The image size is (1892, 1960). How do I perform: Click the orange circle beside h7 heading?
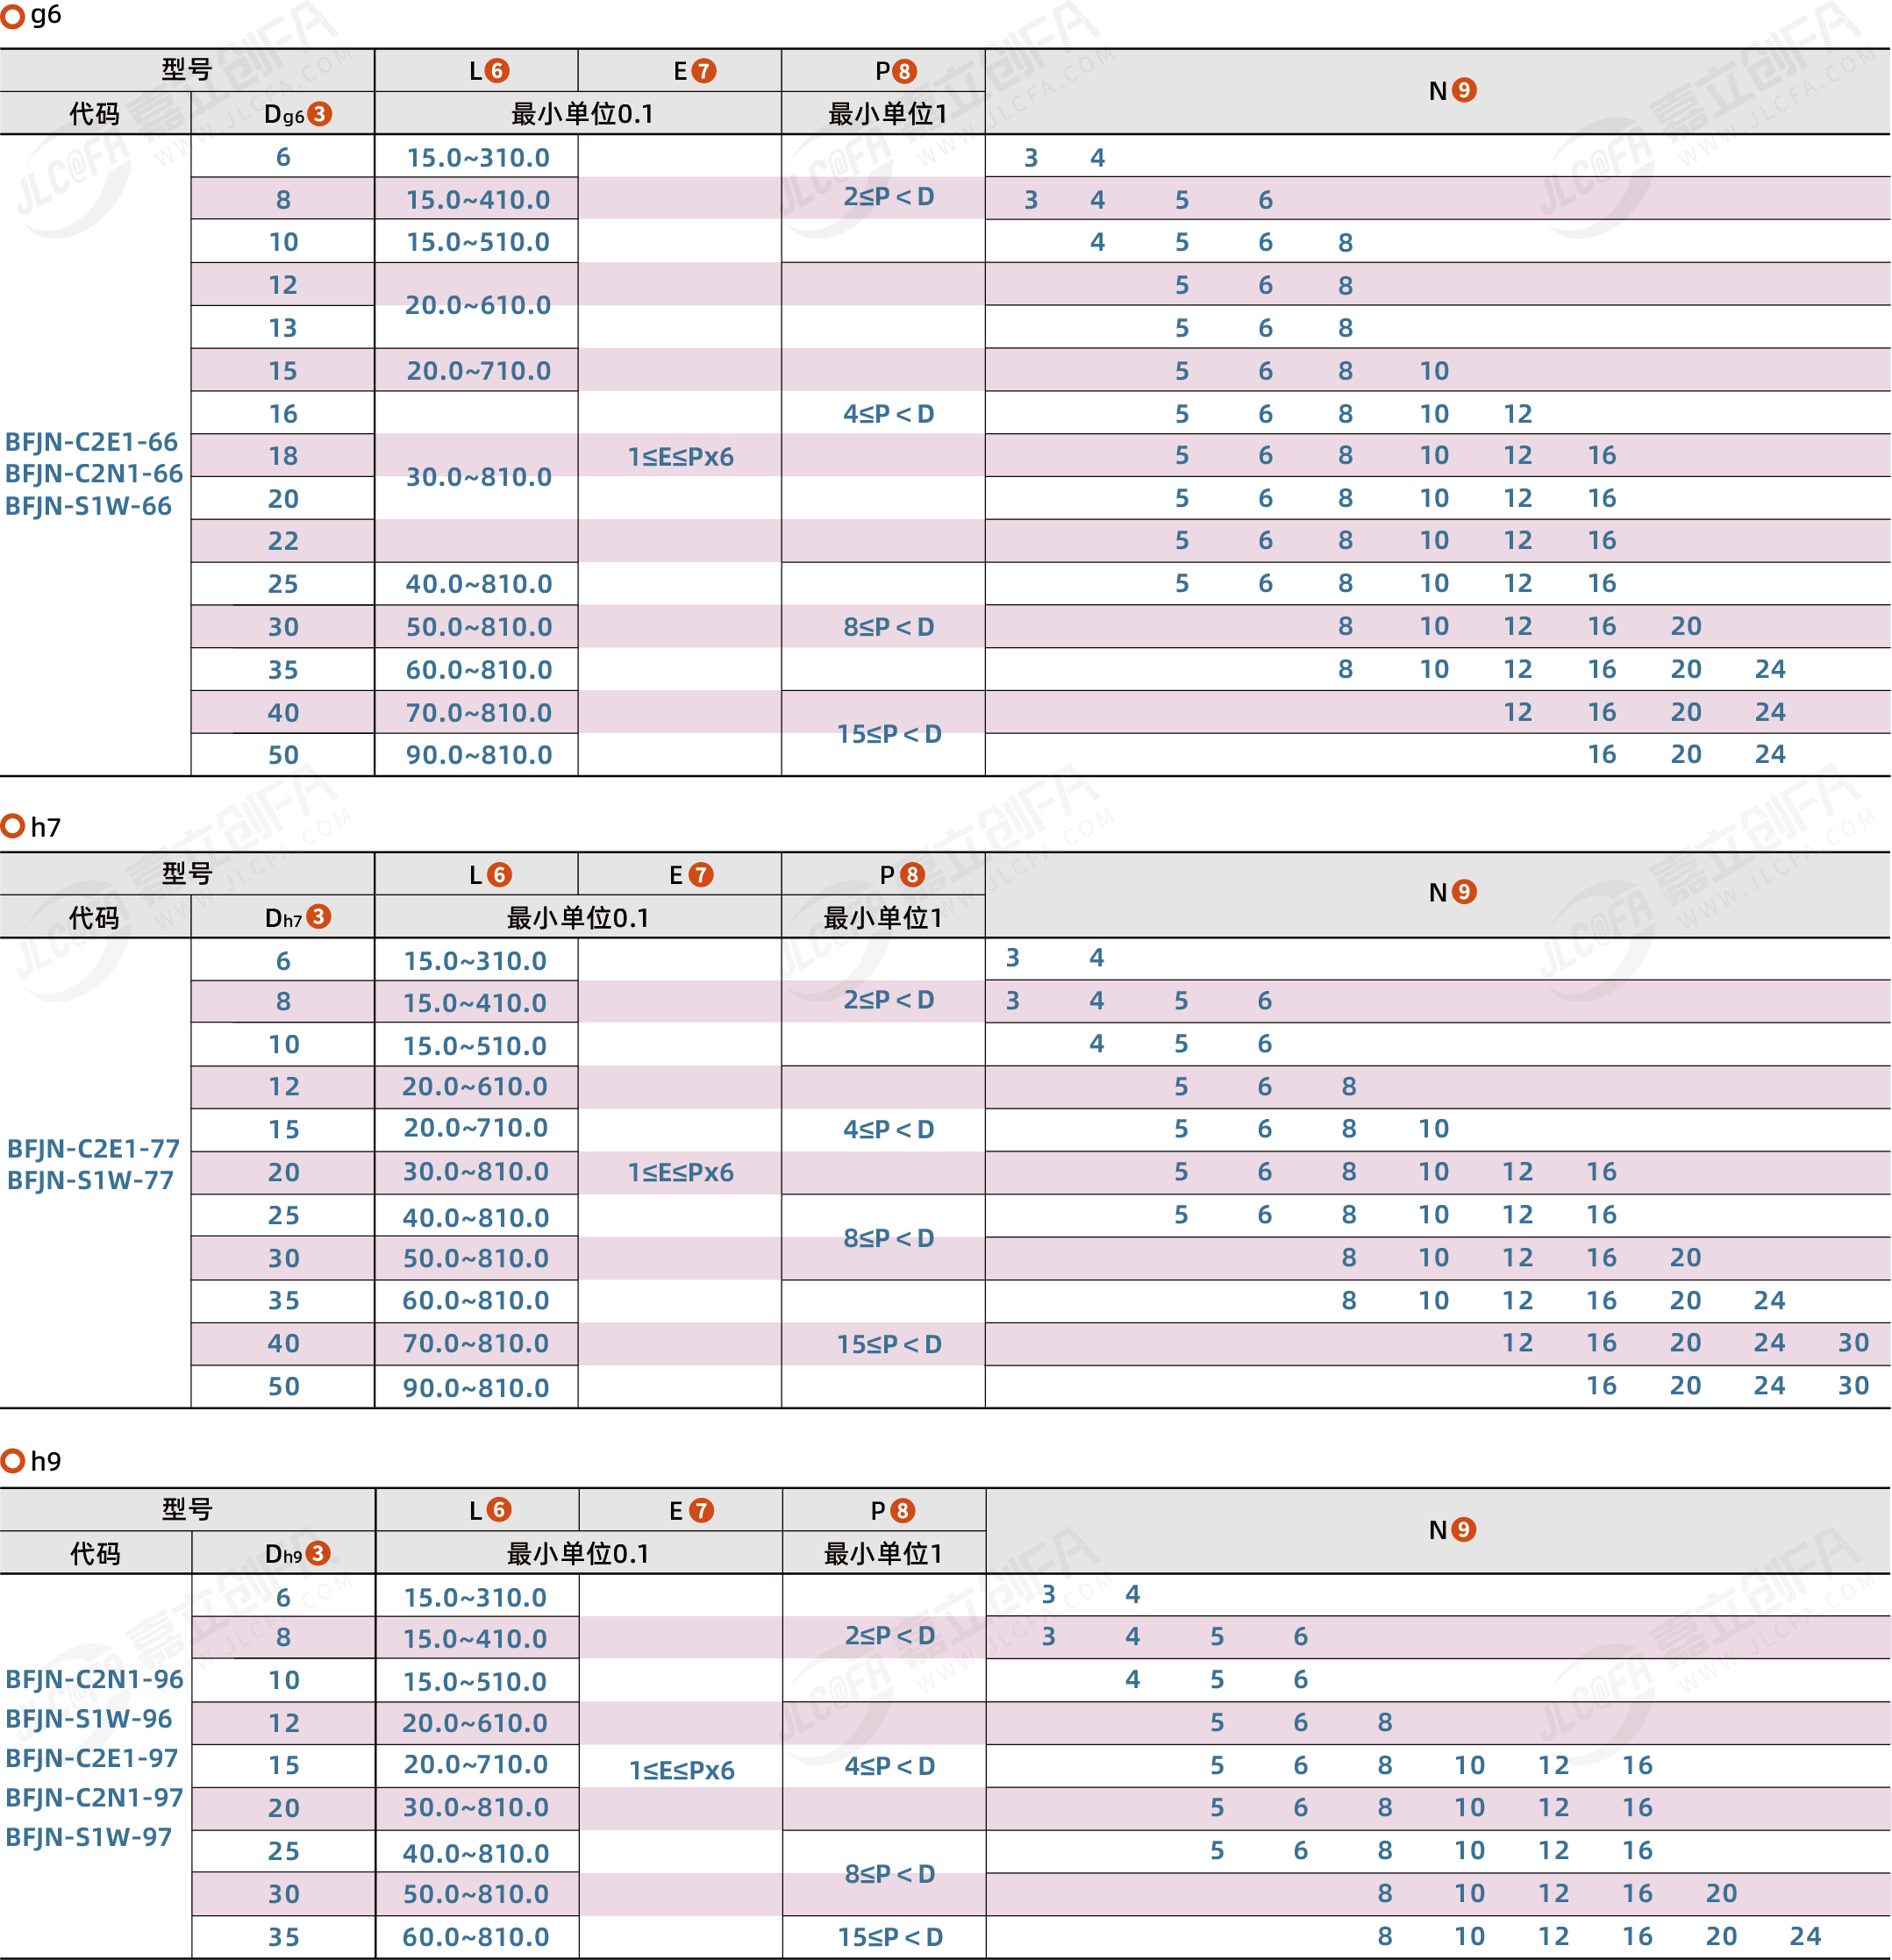pyautogui.click(x=13, y=827)
